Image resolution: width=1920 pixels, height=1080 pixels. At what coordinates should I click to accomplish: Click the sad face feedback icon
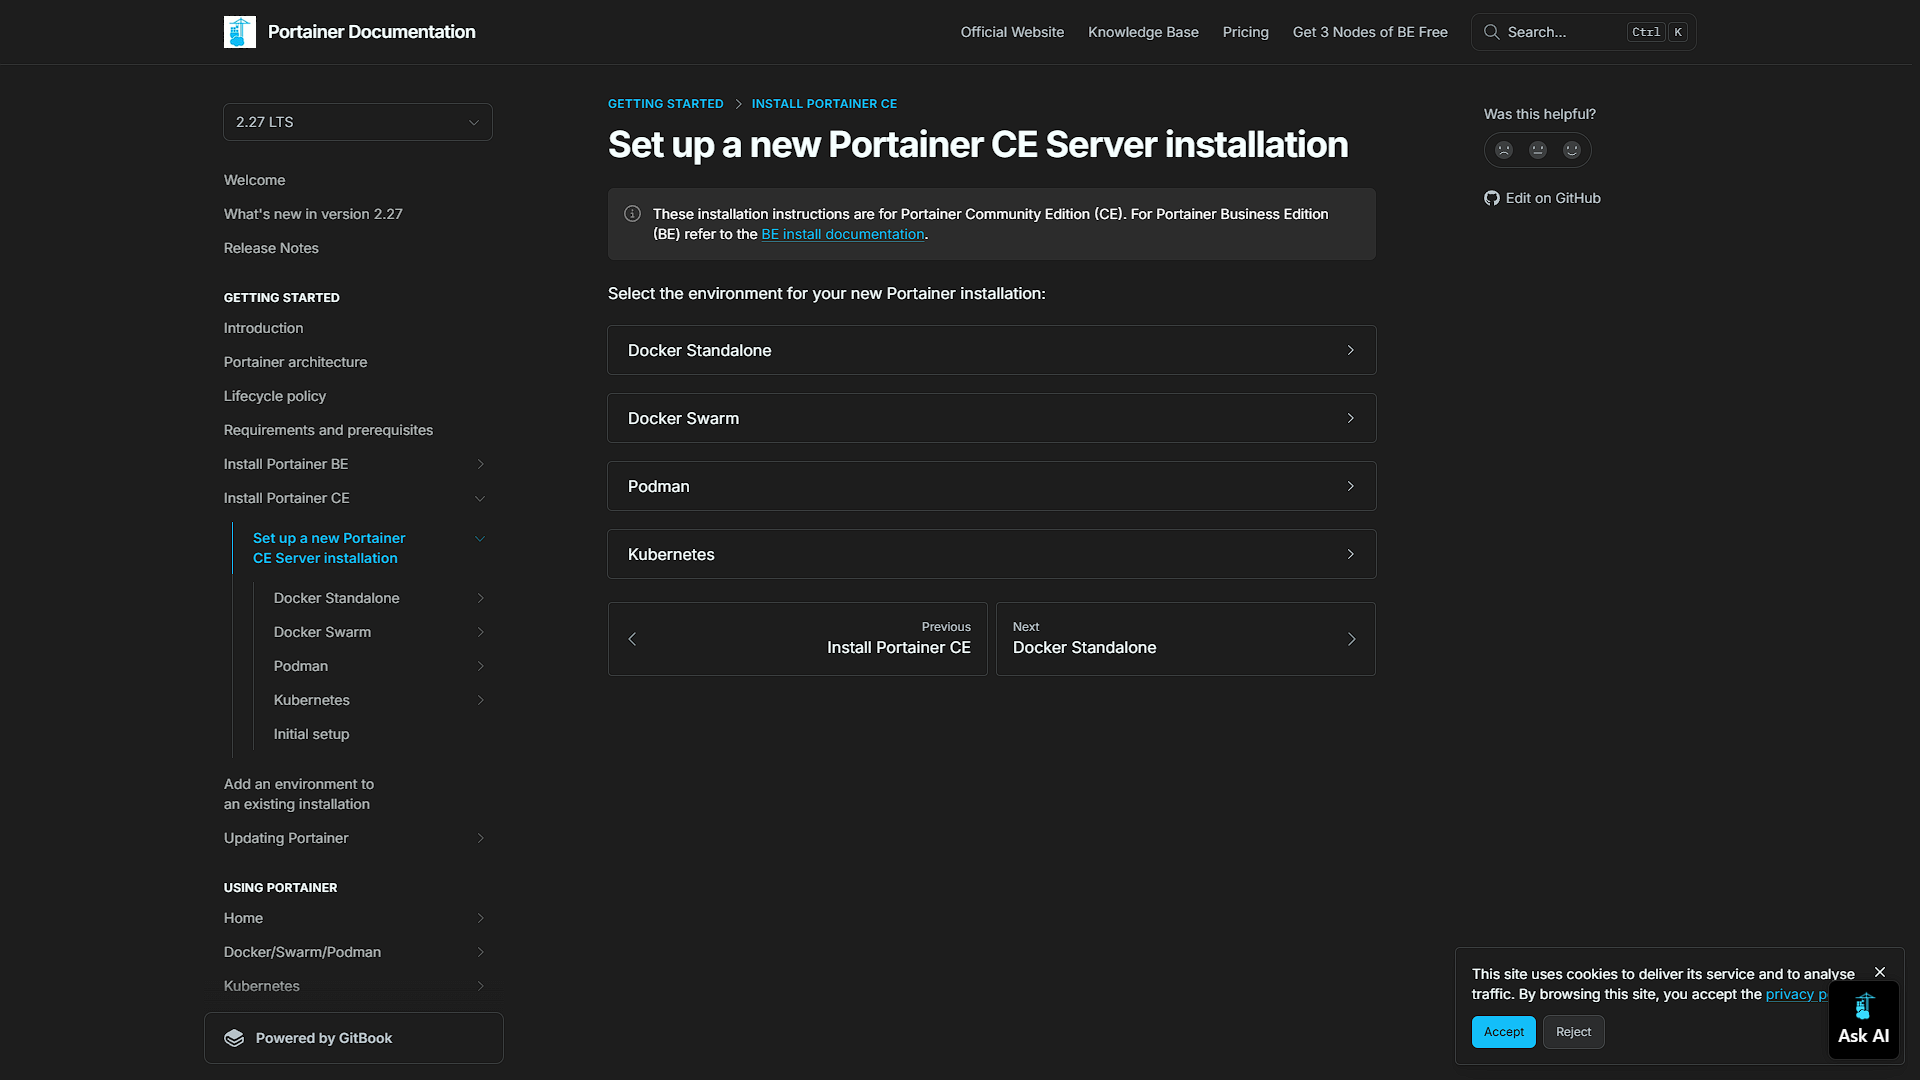coord(1504,150)
